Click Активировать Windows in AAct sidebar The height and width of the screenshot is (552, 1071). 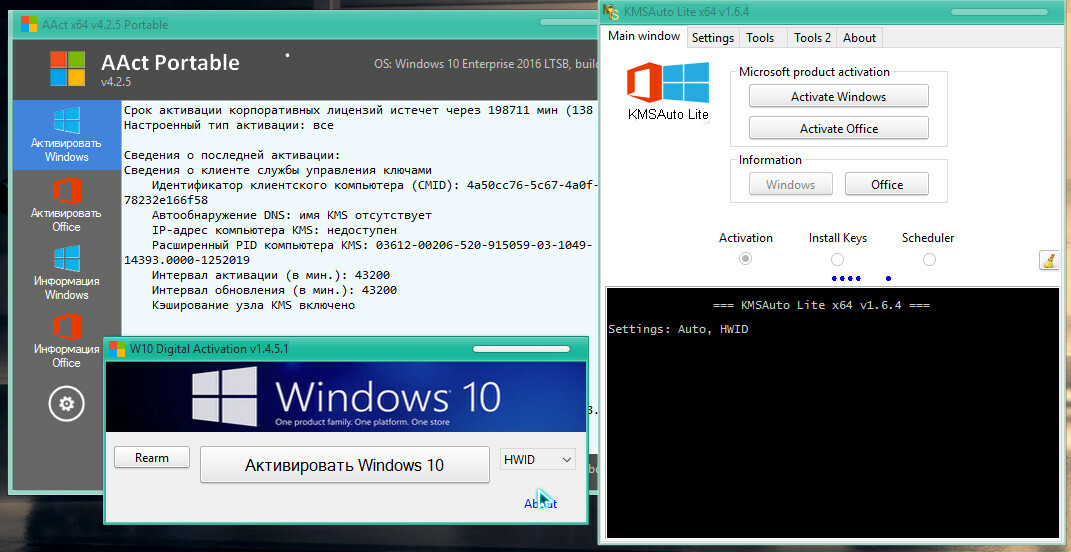pos(67,135)
